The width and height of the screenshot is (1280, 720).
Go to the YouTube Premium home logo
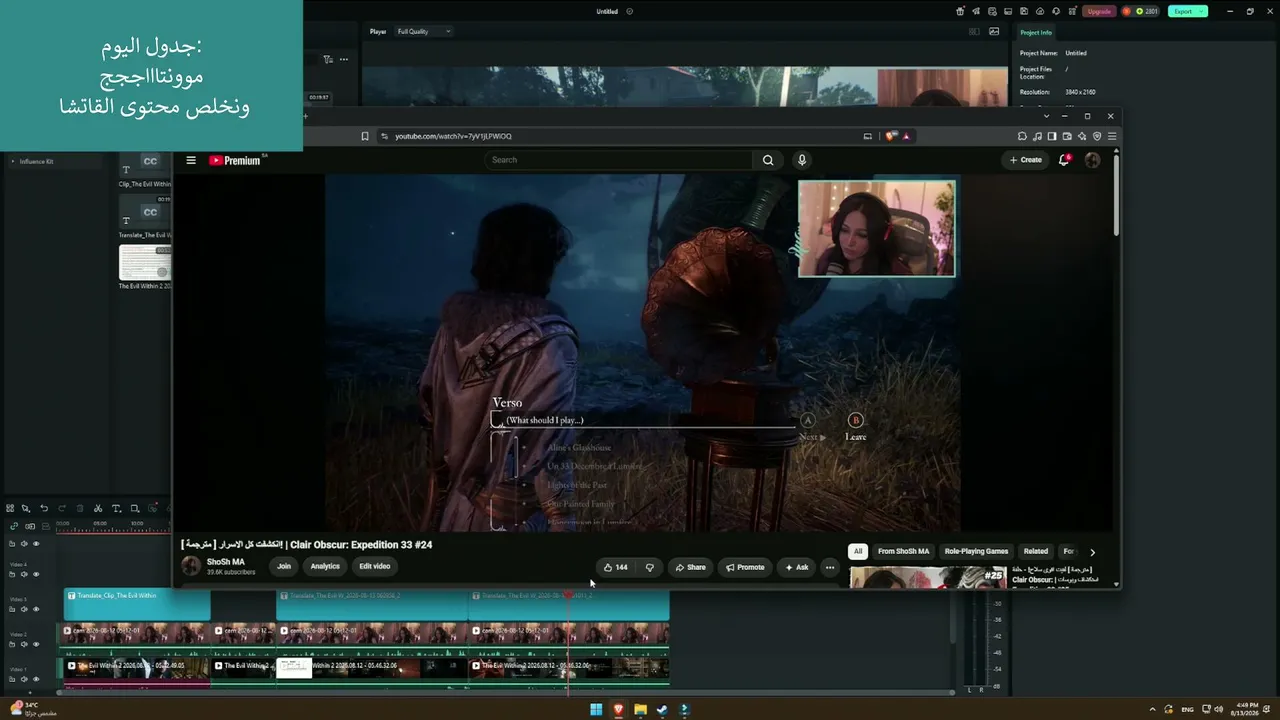coord(236,160)
